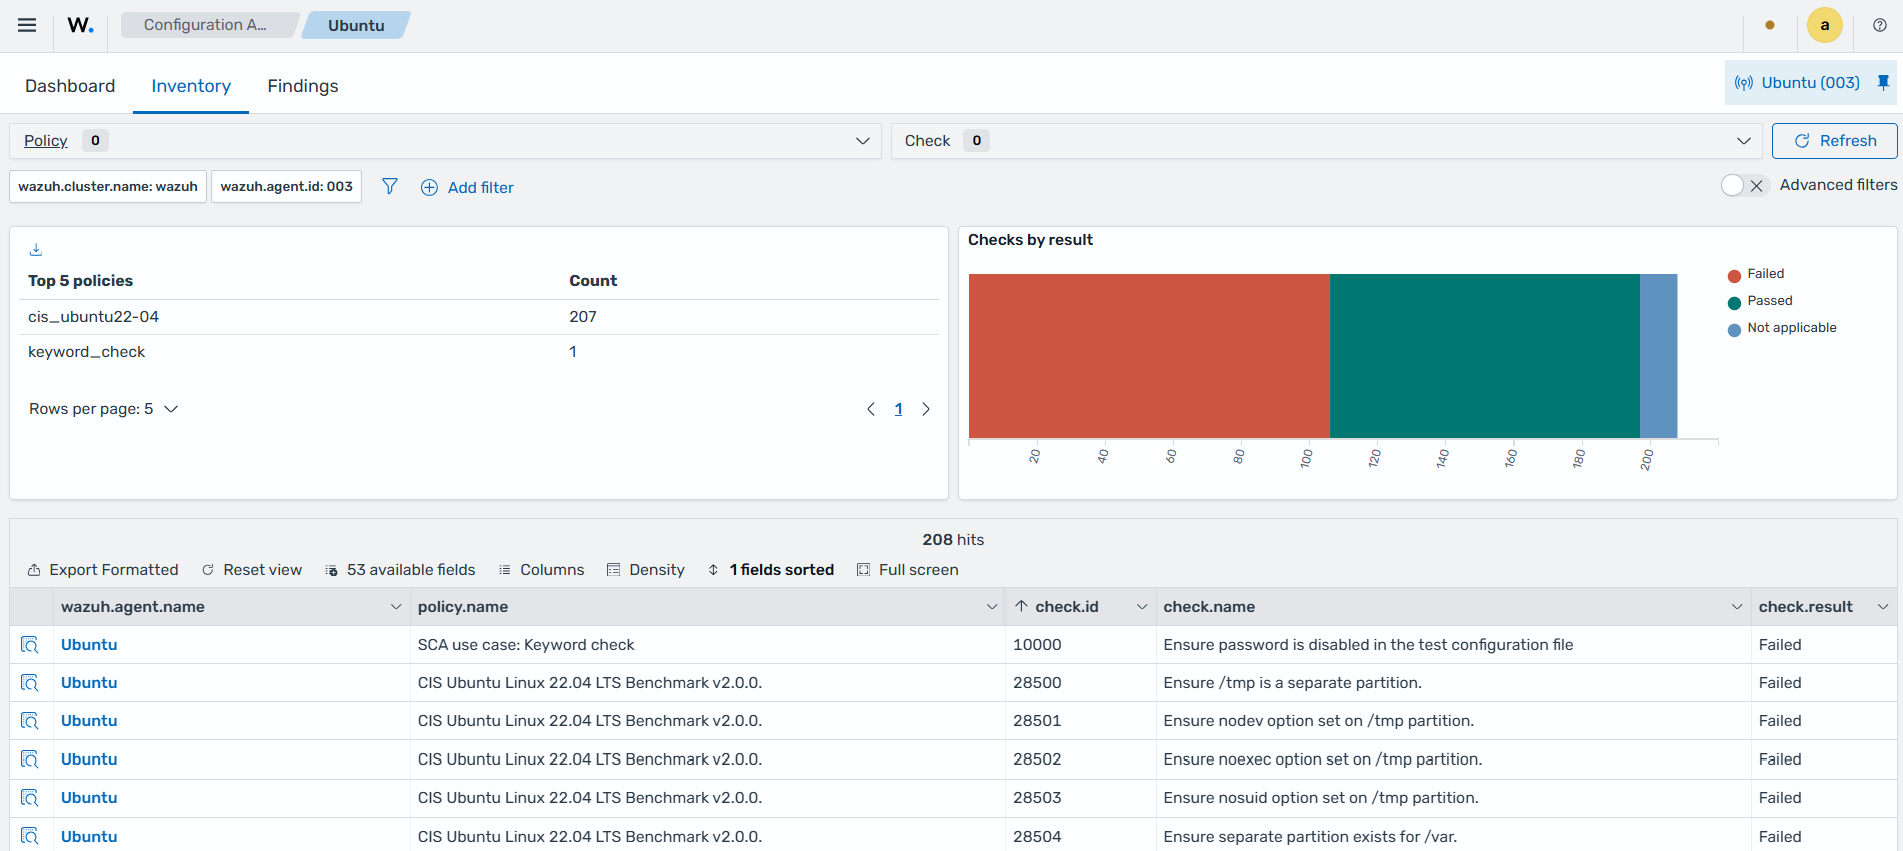Click Reset view button
This screenshot has height=851, width=1903.
pyautogui.click(x=252, y=570)
